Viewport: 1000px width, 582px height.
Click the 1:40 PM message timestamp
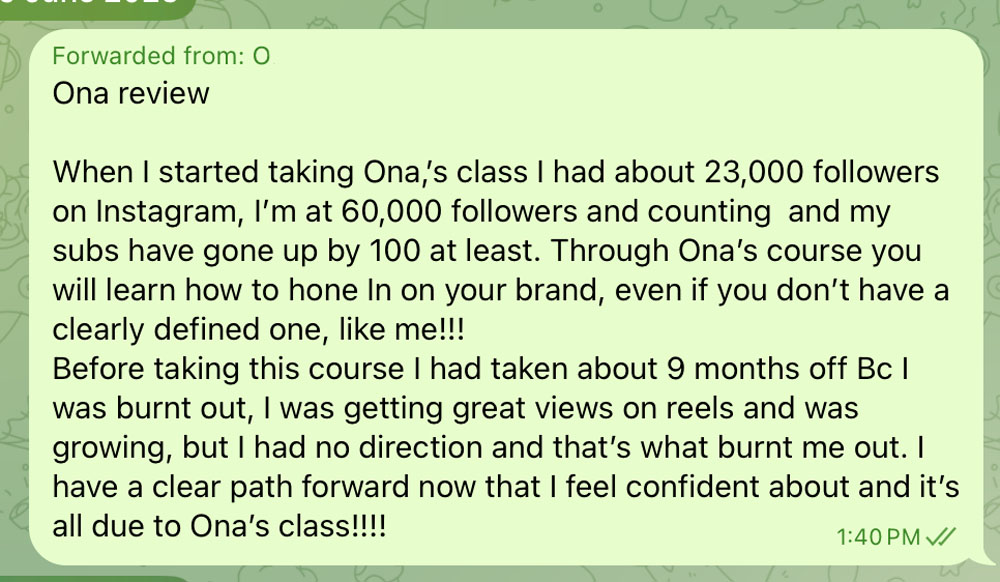pyautogui.click(x=878, y=537)
